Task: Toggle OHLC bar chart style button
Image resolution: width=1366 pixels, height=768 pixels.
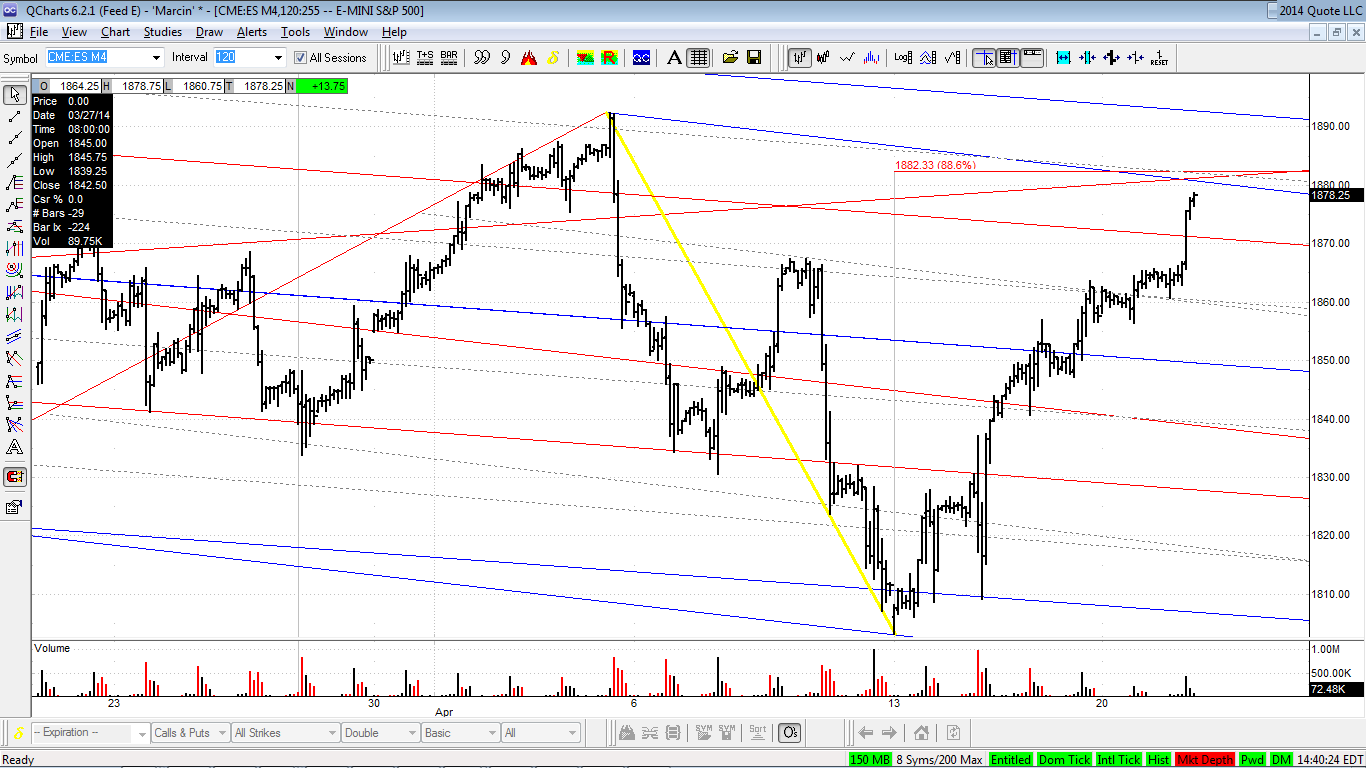Action: coord(800,58)
